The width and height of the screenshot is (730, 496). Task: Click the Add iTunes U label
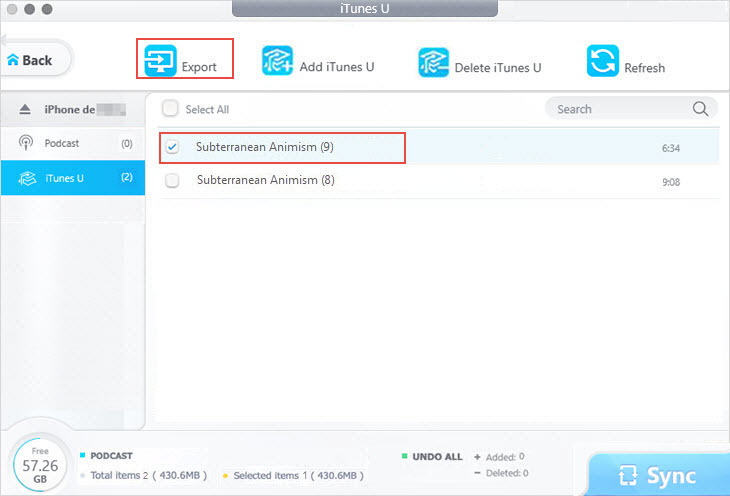coord(337,67)
